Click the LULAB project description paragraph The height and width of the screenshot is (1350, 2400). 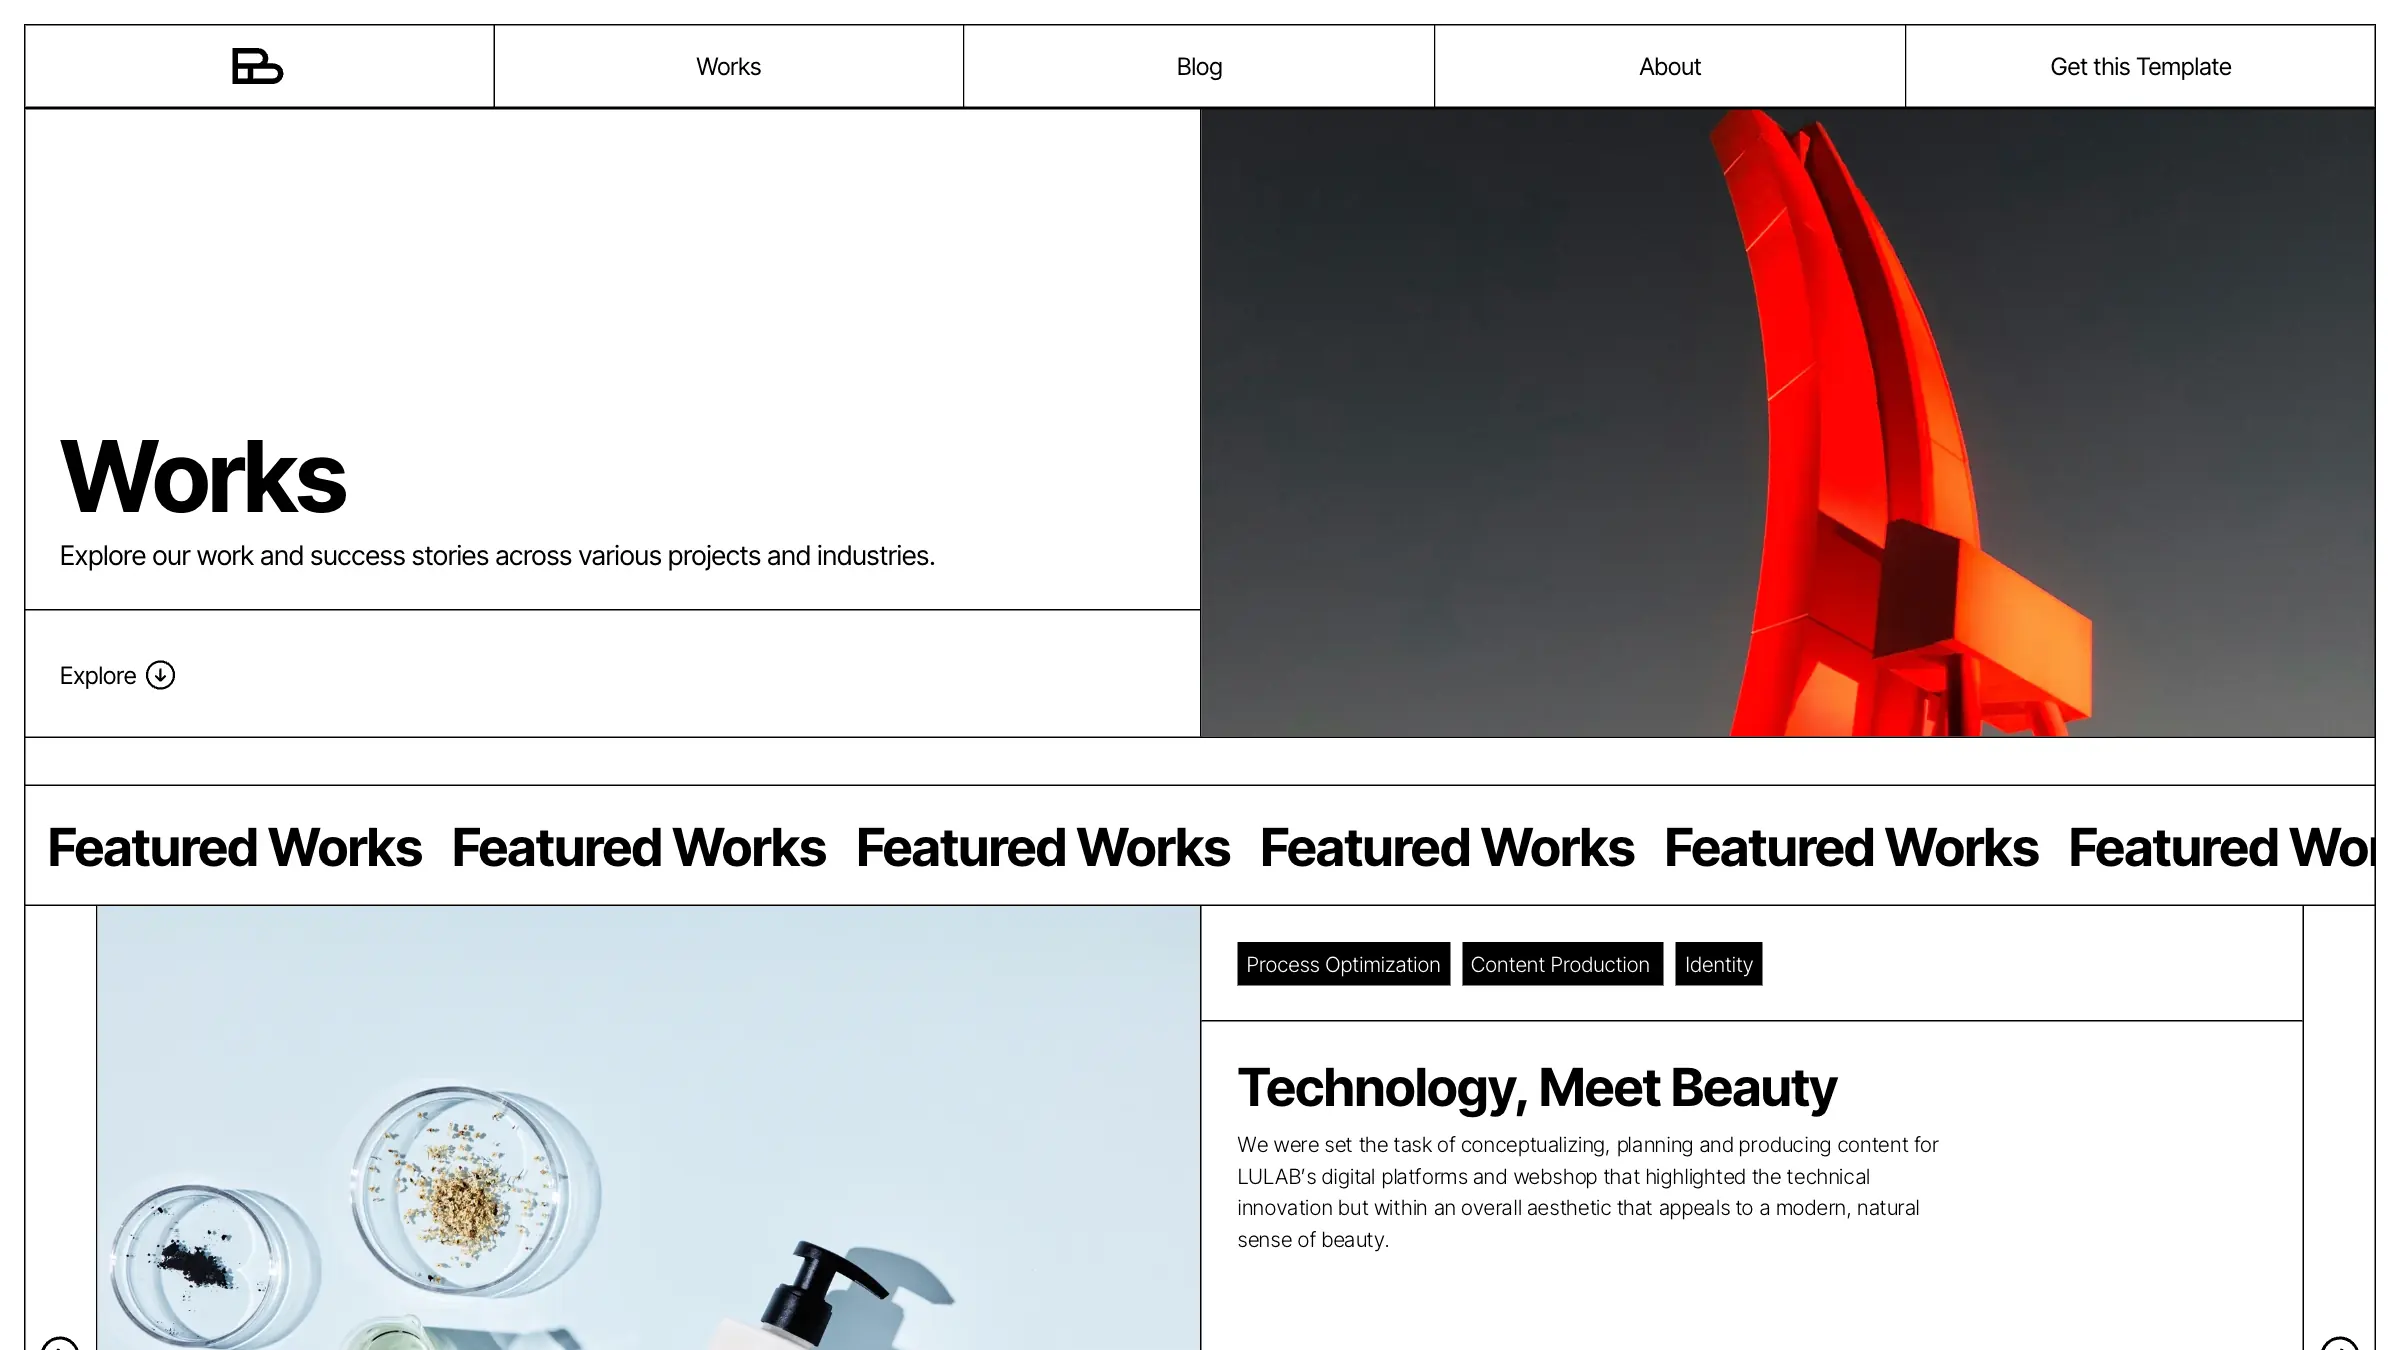[1587, 1192]
